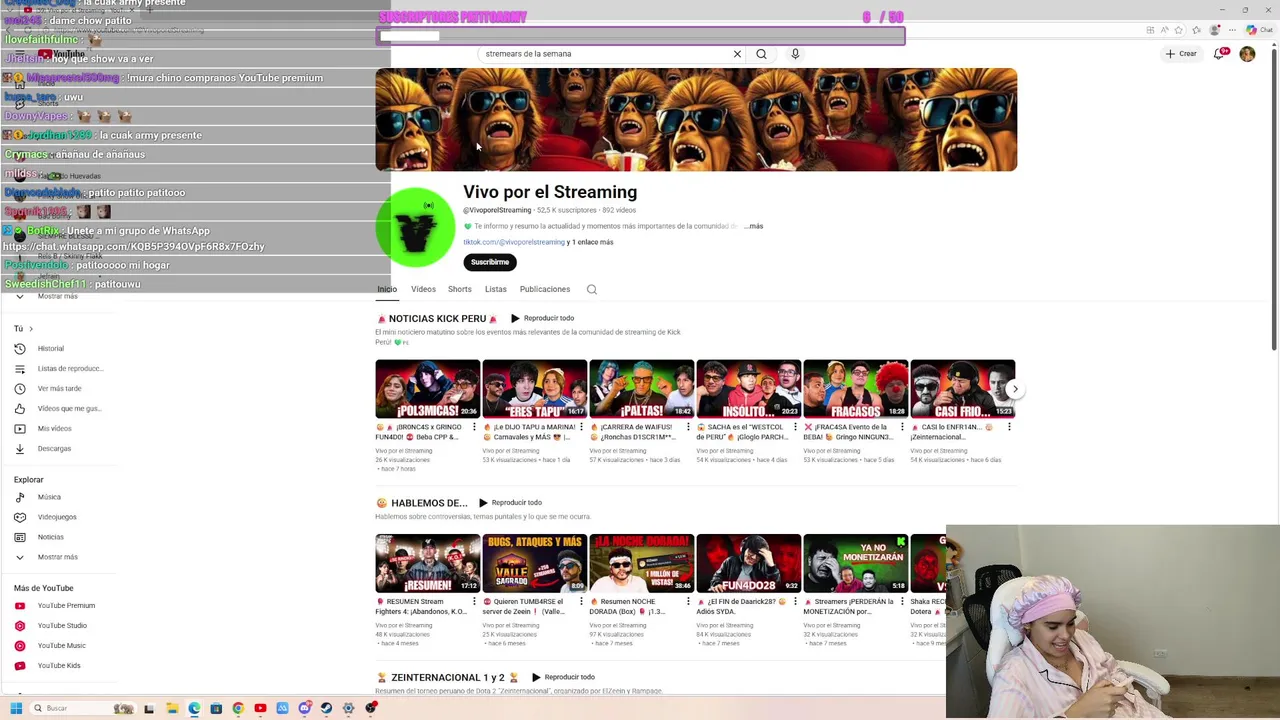Screen dimensions: 1280x720
Task: Open the ¡LA NOCHE DORADA! video thumbnail
Action: (642, 563)
